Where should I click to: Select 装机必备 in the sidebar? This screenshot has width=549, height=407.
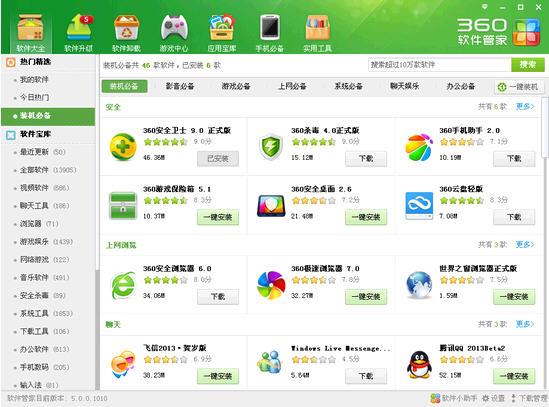coord(48,116)
